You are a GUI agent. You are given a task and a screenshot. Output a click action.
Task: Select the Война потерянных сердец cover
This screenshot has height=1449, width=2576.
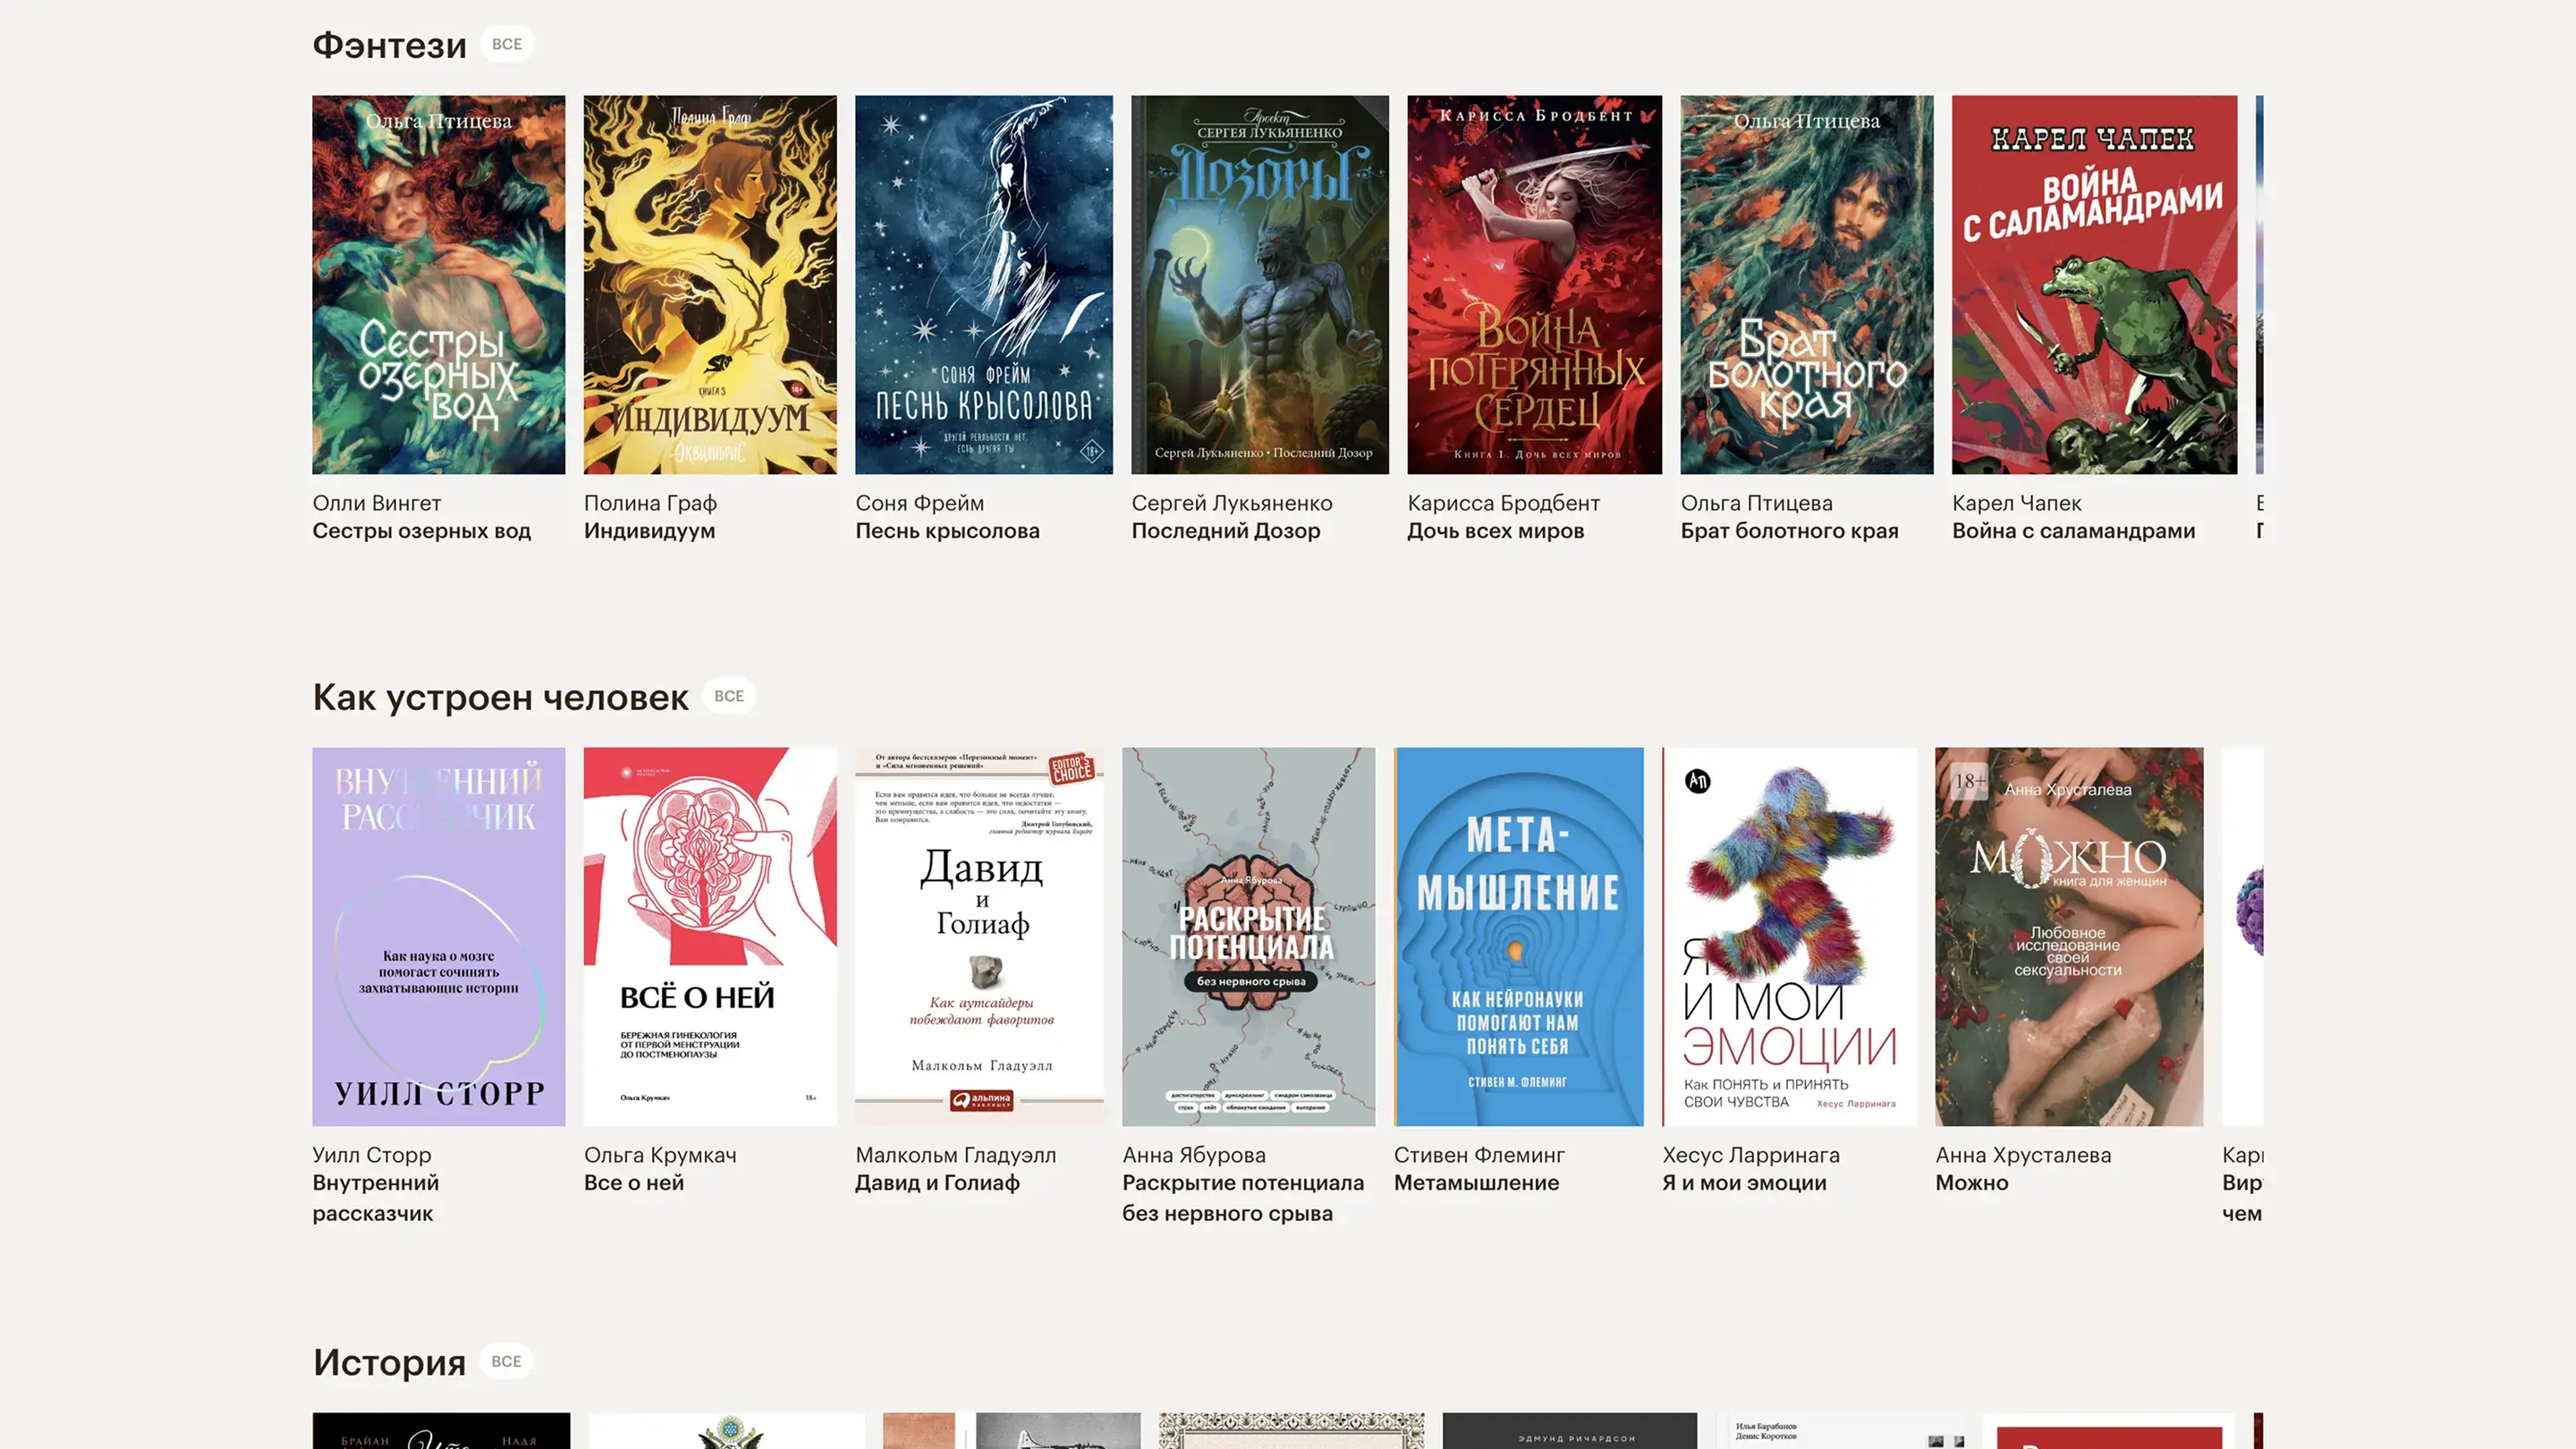(1534, 285)
